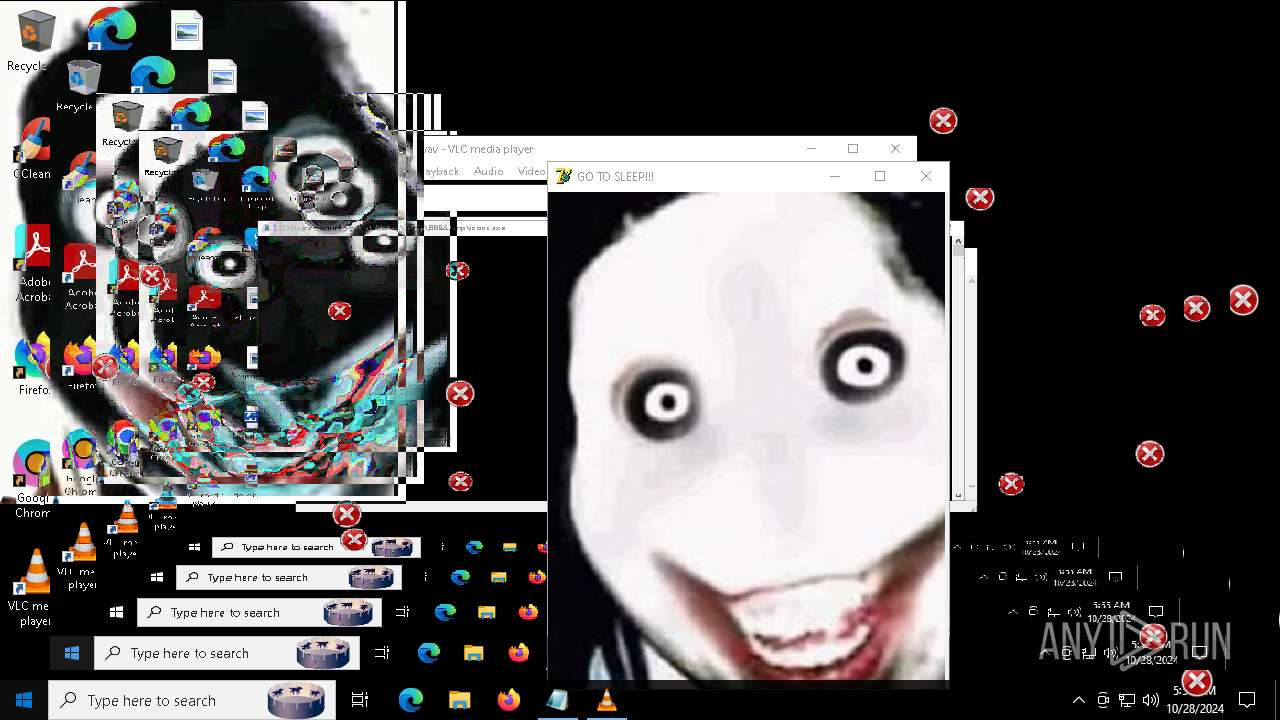Screen dimensions: 1280x720
Task: Launch Microsoft Edge from the main taskbar
Action: 411,700
